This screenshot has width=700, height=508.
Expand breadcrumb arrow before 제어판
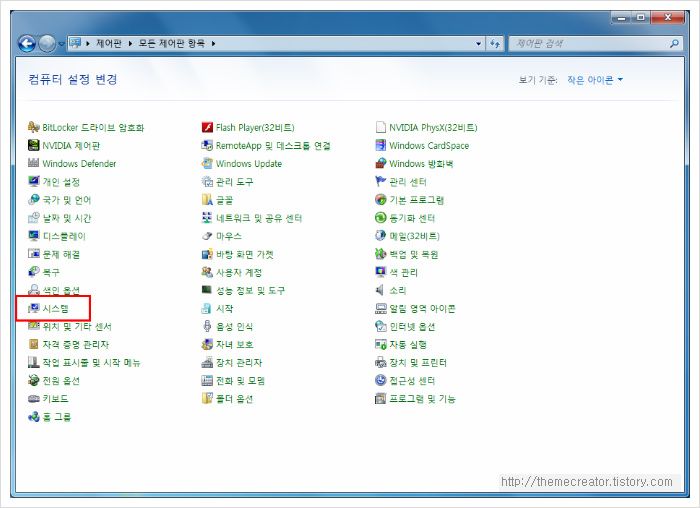(x=88, y=44)
